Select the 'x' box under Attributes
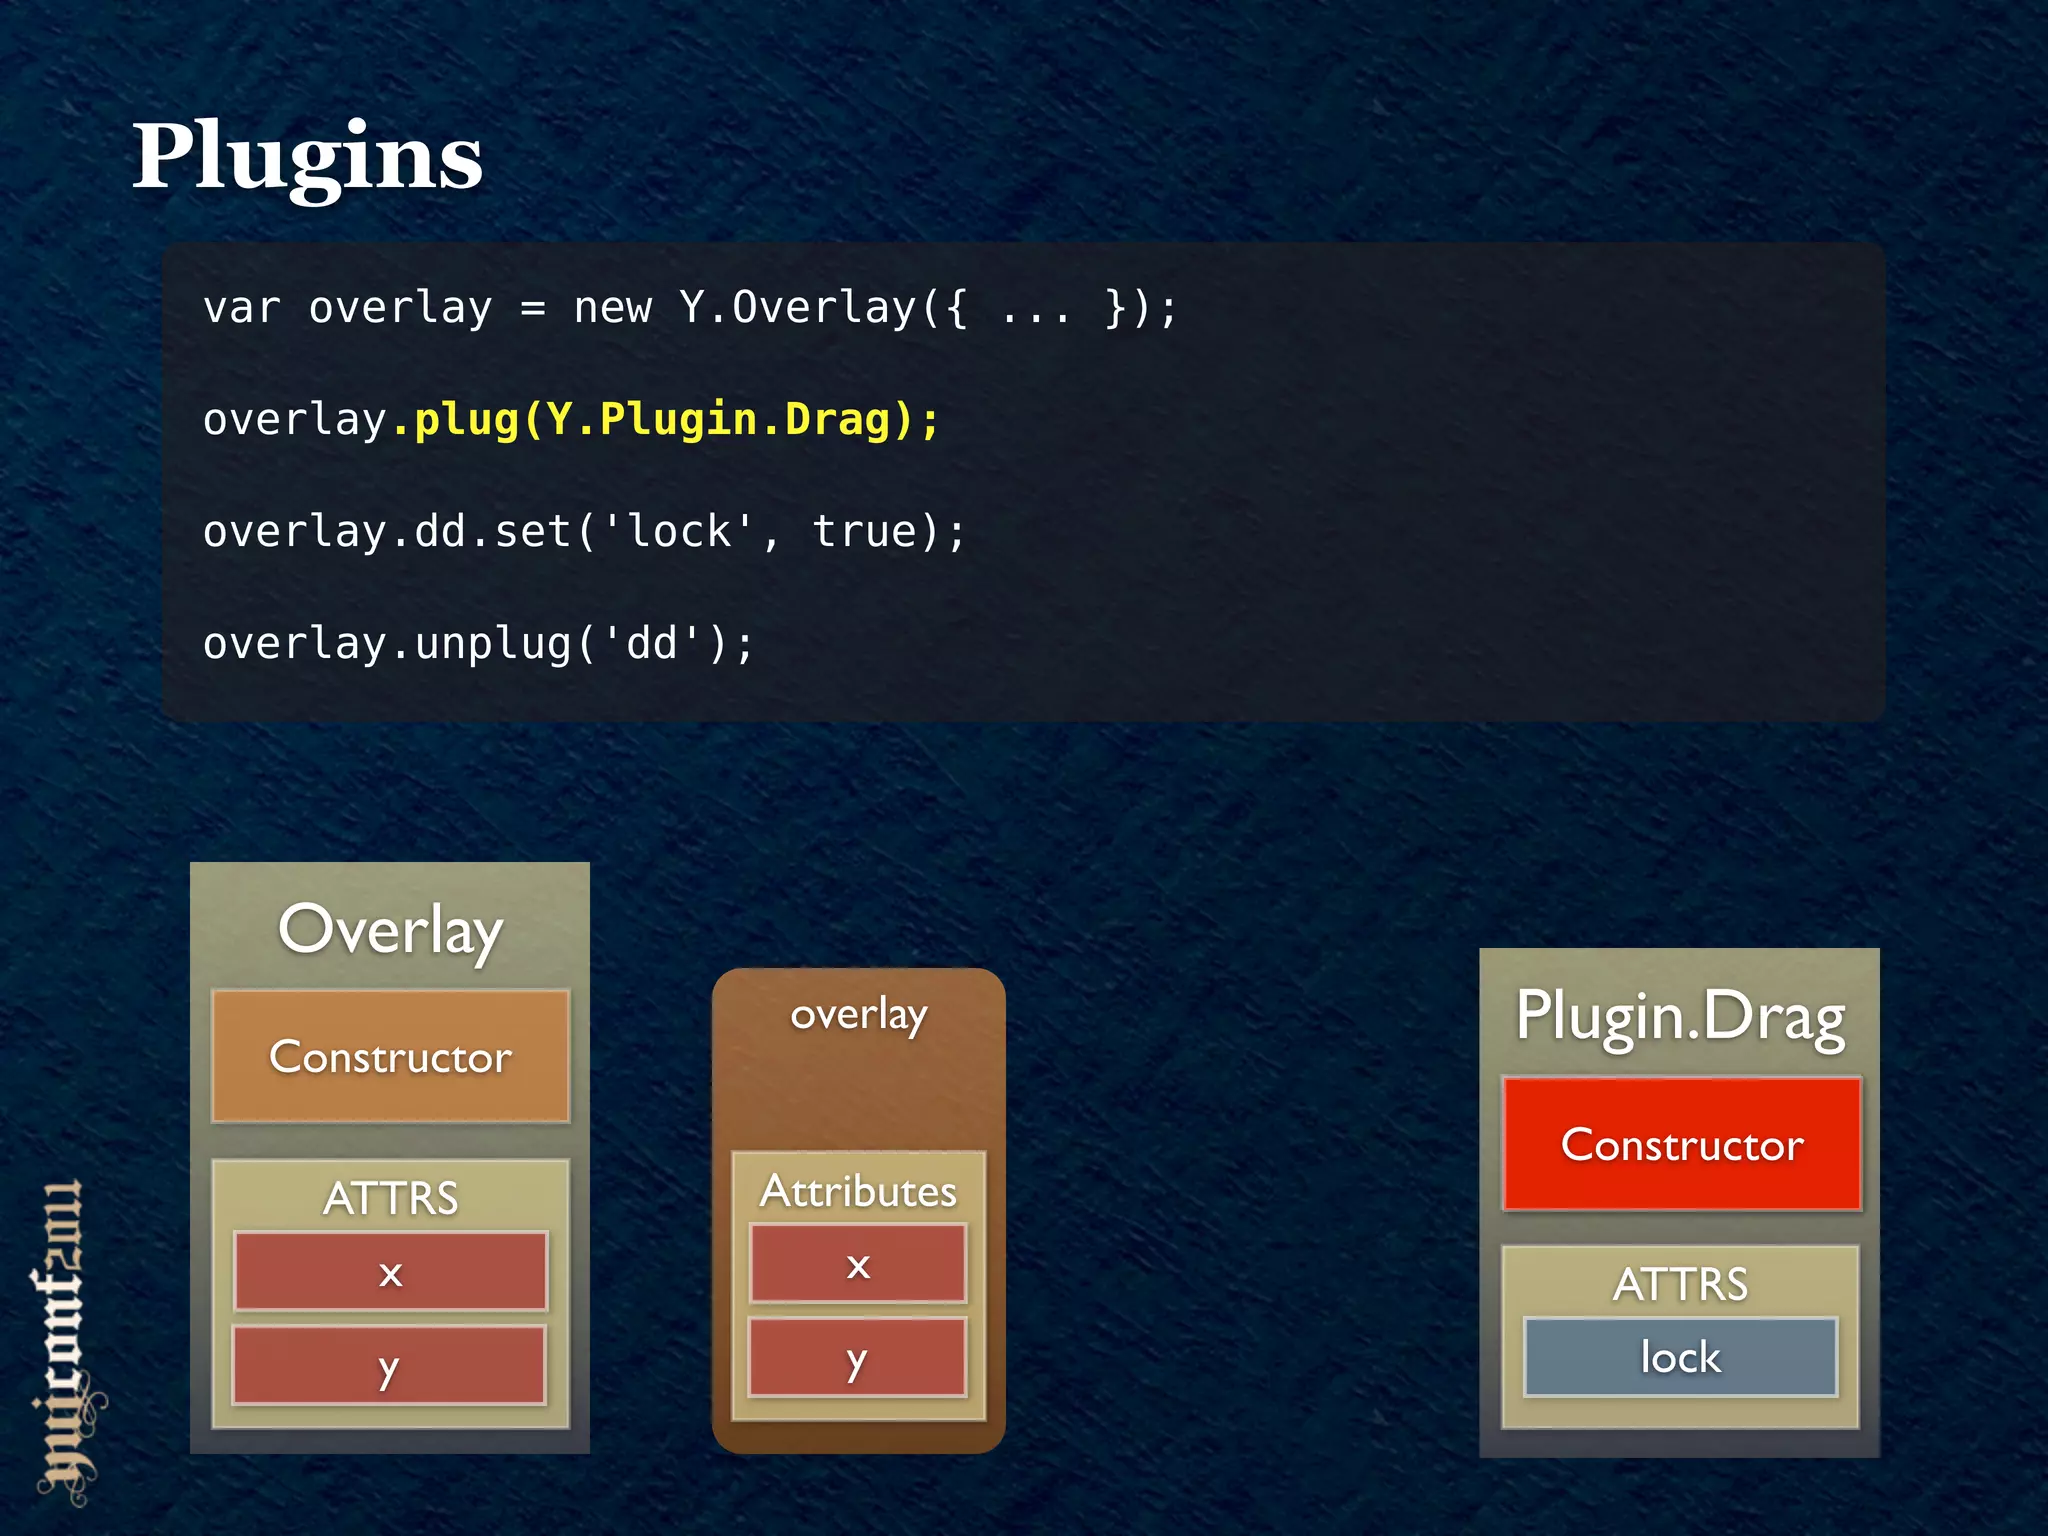Image resolution: width=2048 pixels, height=1536 pixels. (858, 1263)
